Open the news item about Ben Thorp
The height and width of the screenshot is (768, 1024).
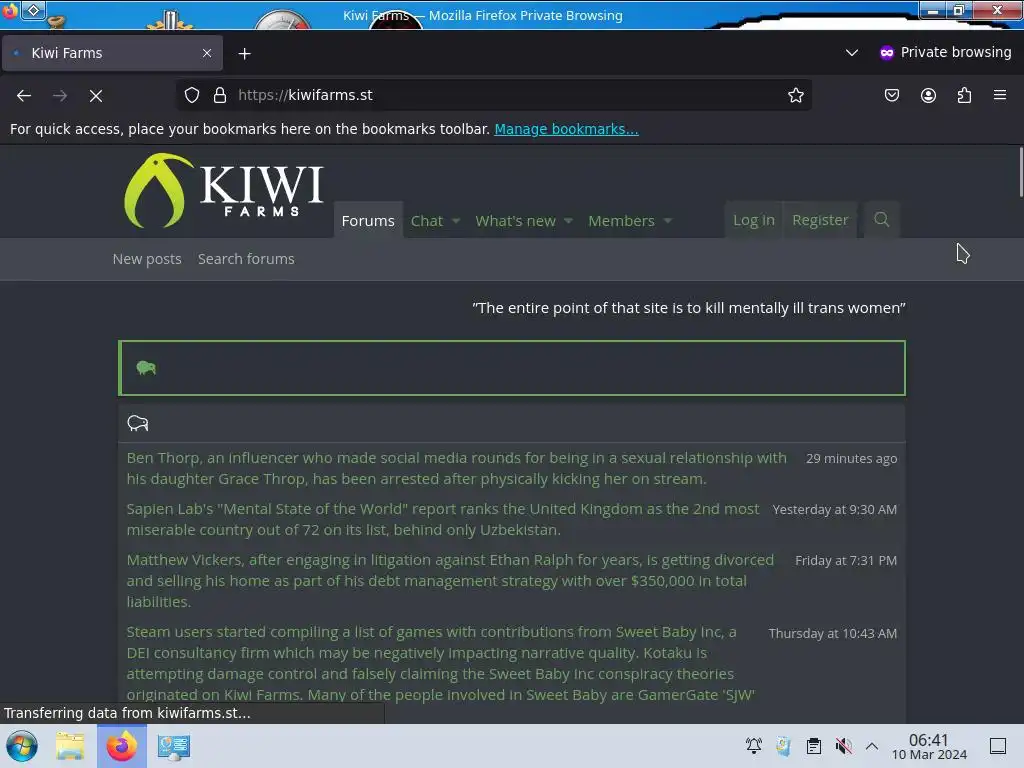point(456,468)
